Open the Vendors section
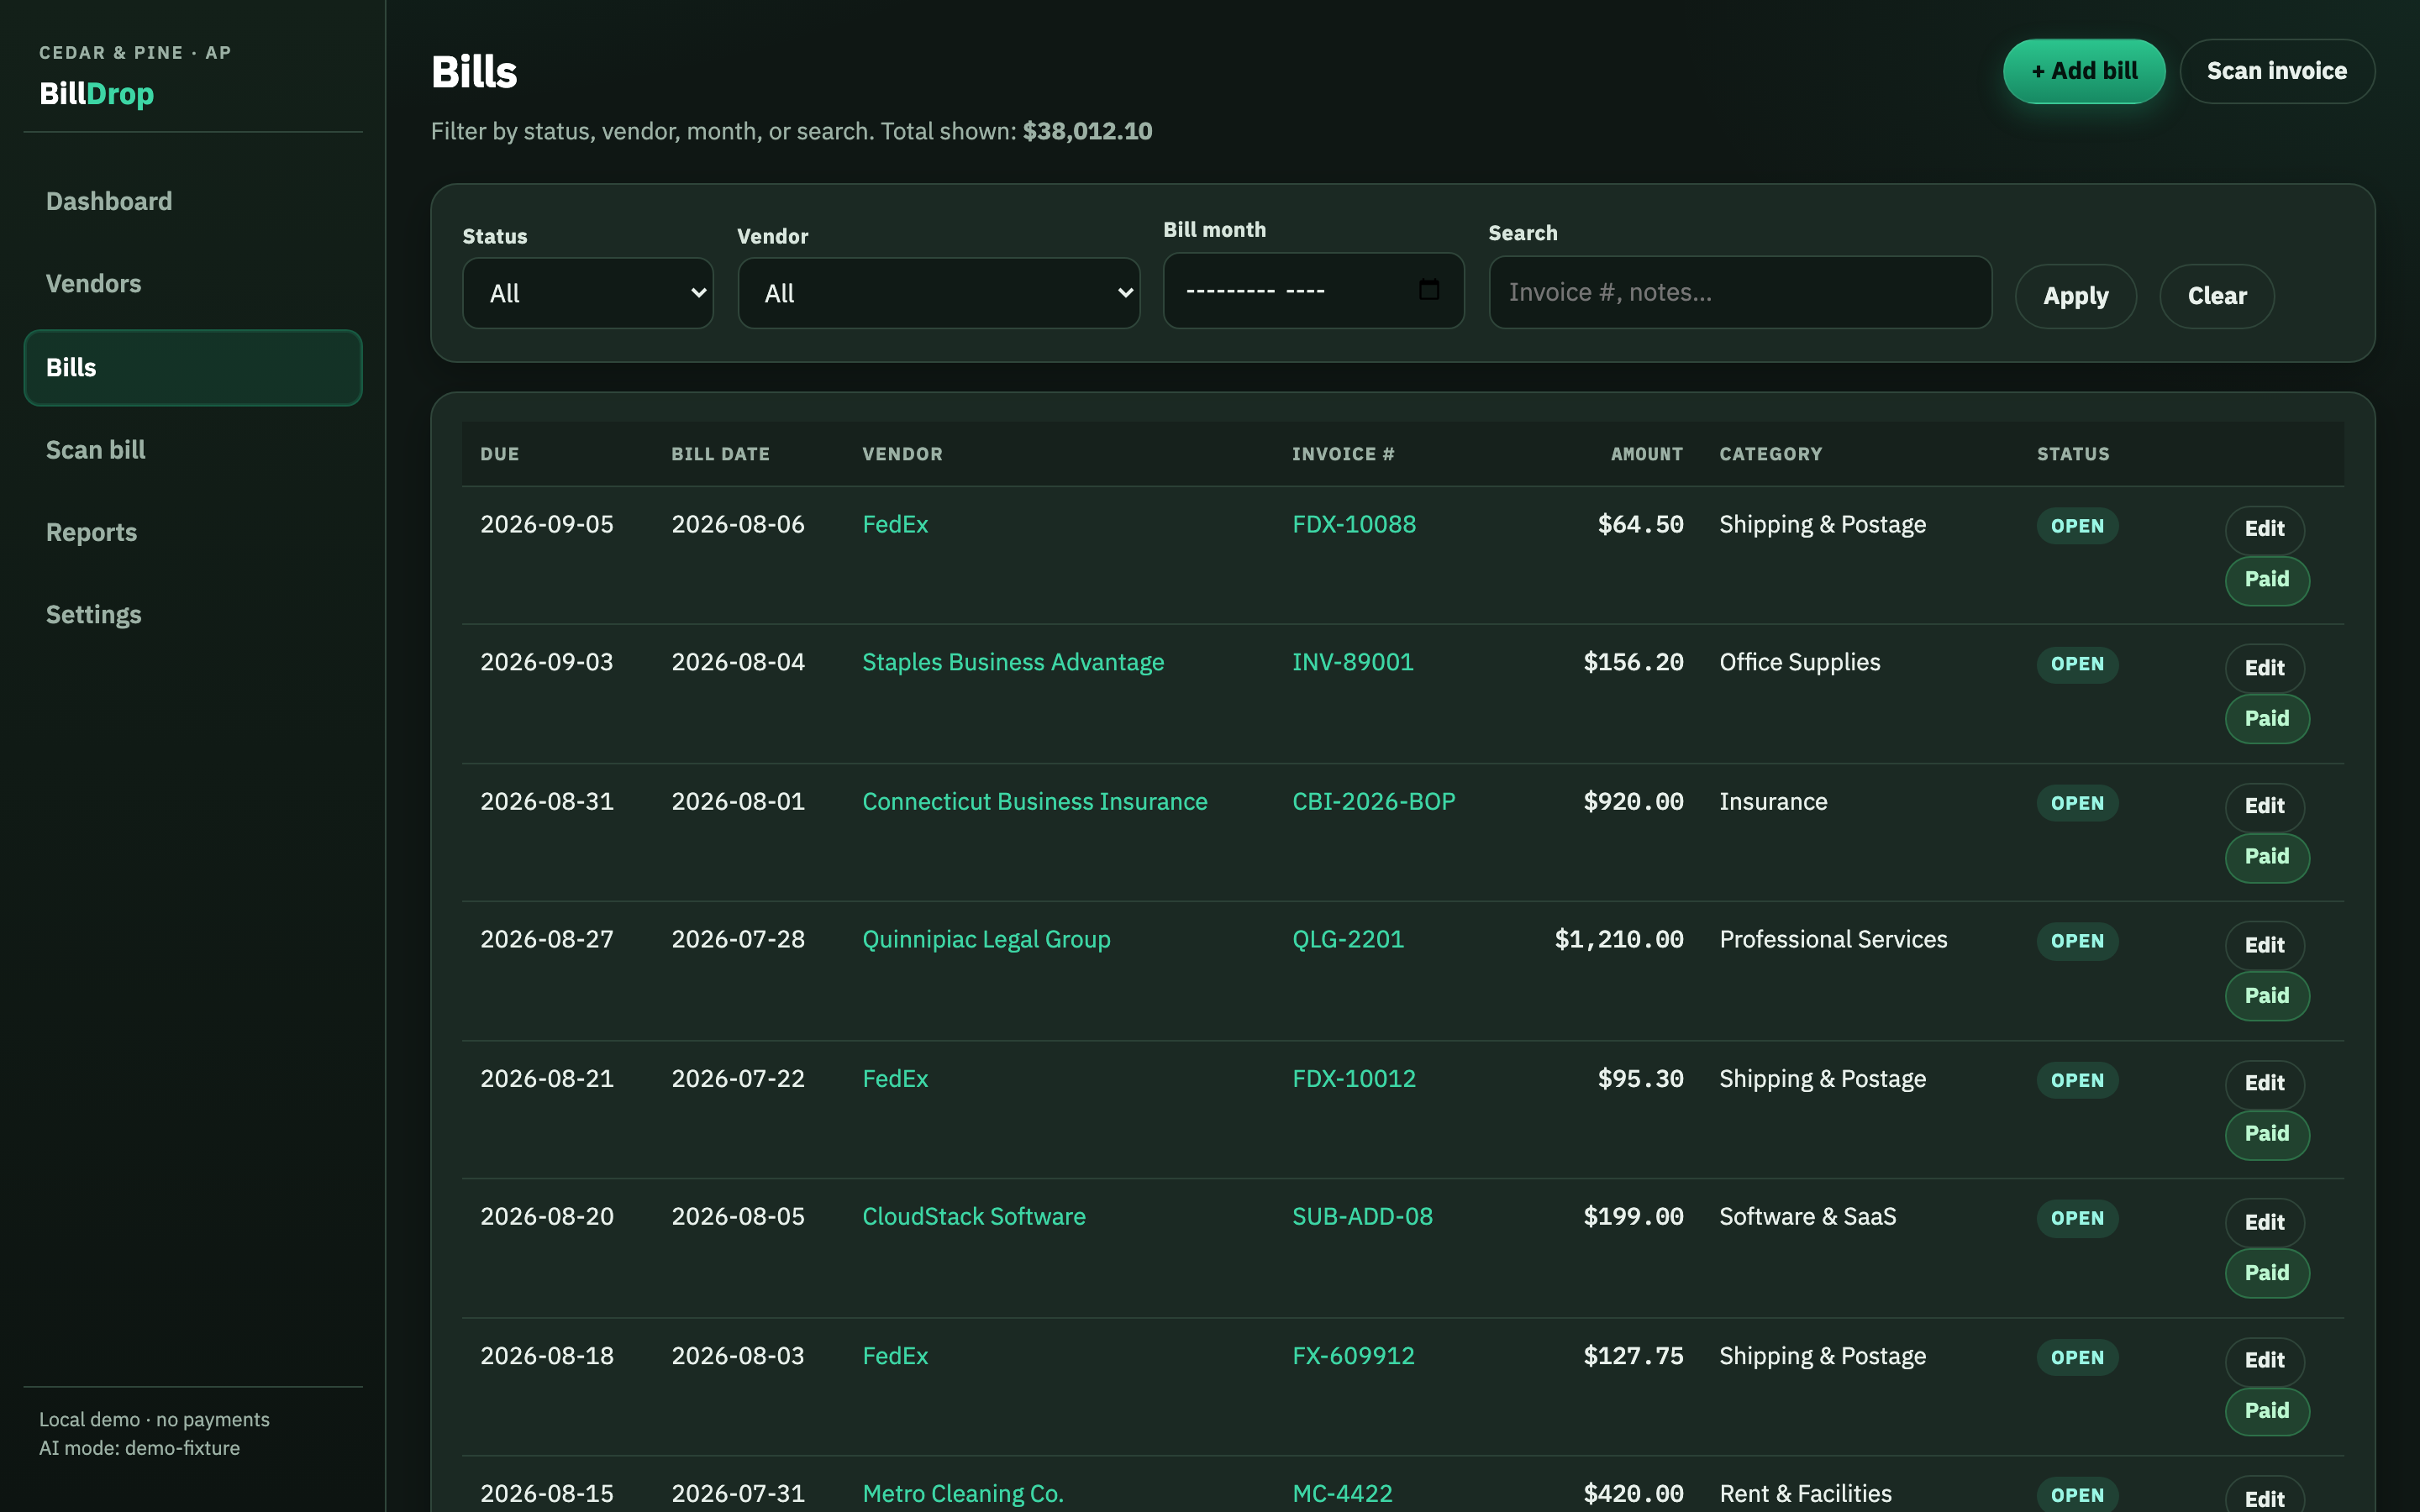The width and height of the screenshot is (2420, 1512). (x=193, y=284)
